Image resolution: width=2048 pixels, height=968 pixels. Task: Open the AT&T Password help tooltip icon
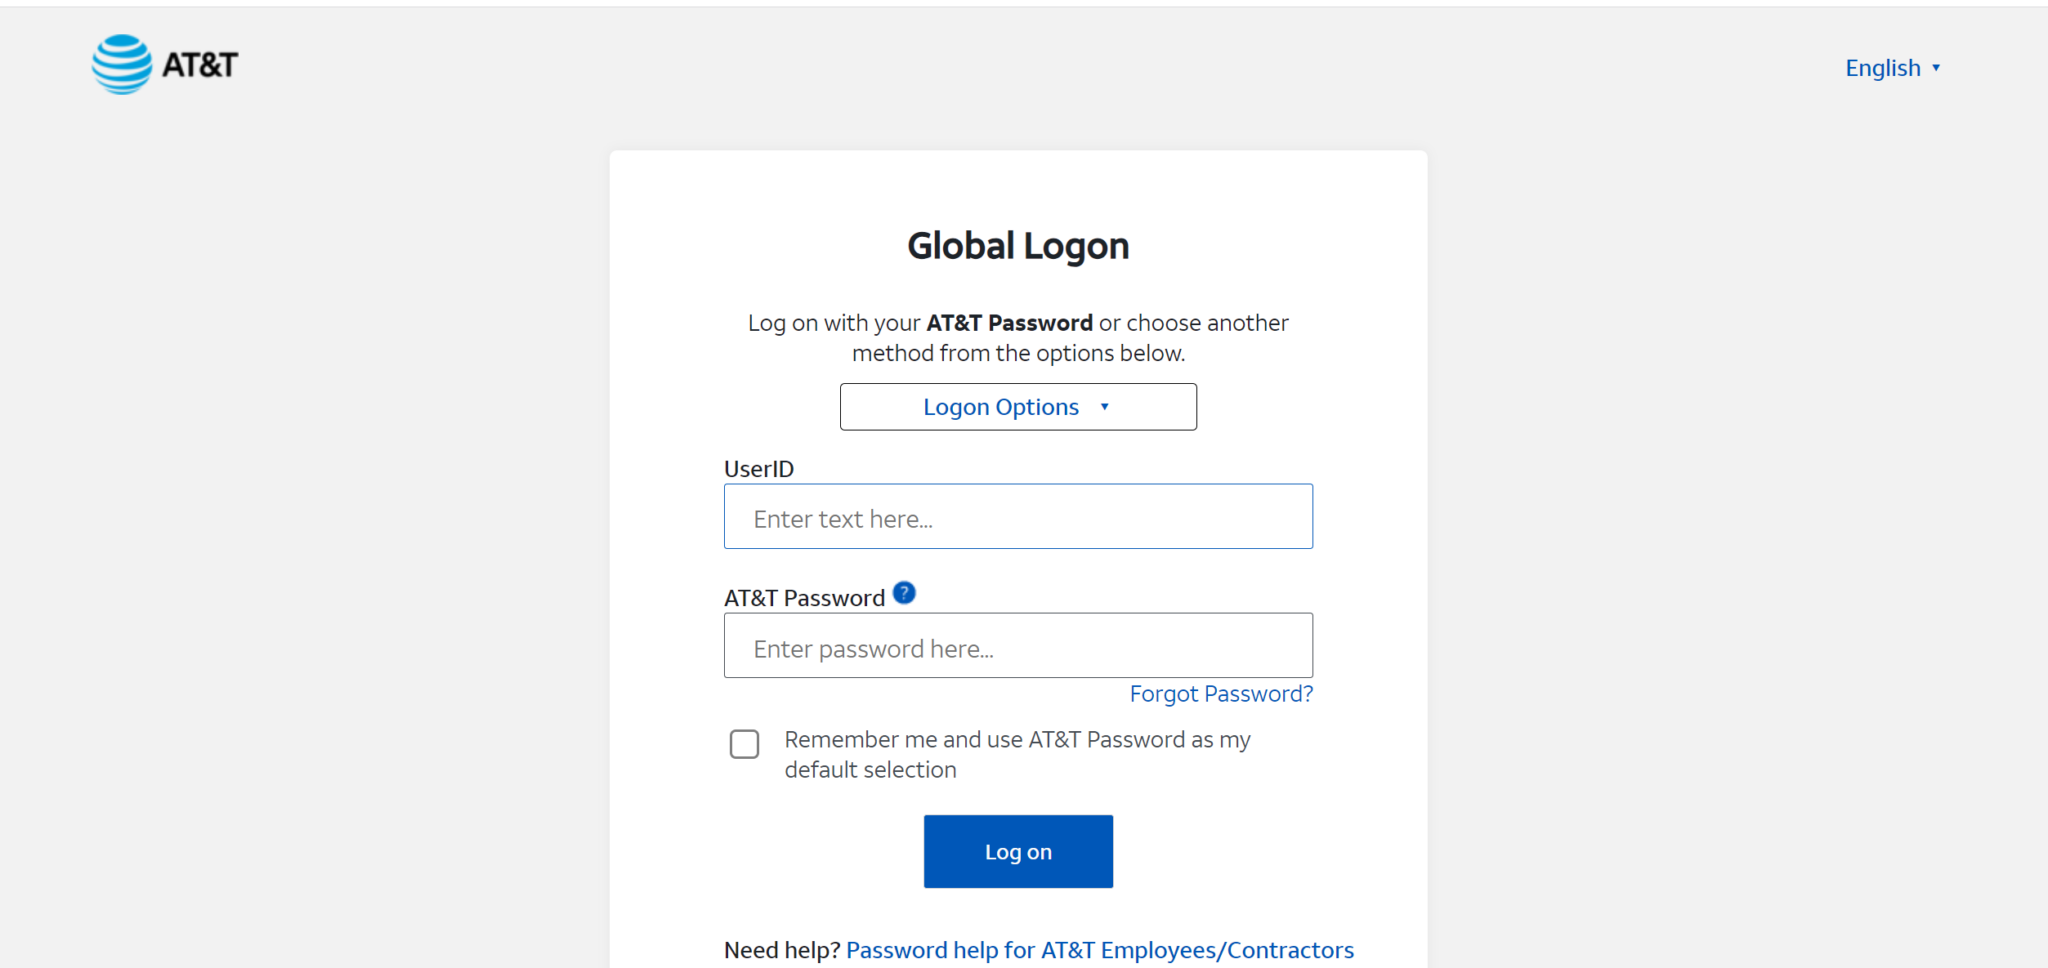pos(904,592)
